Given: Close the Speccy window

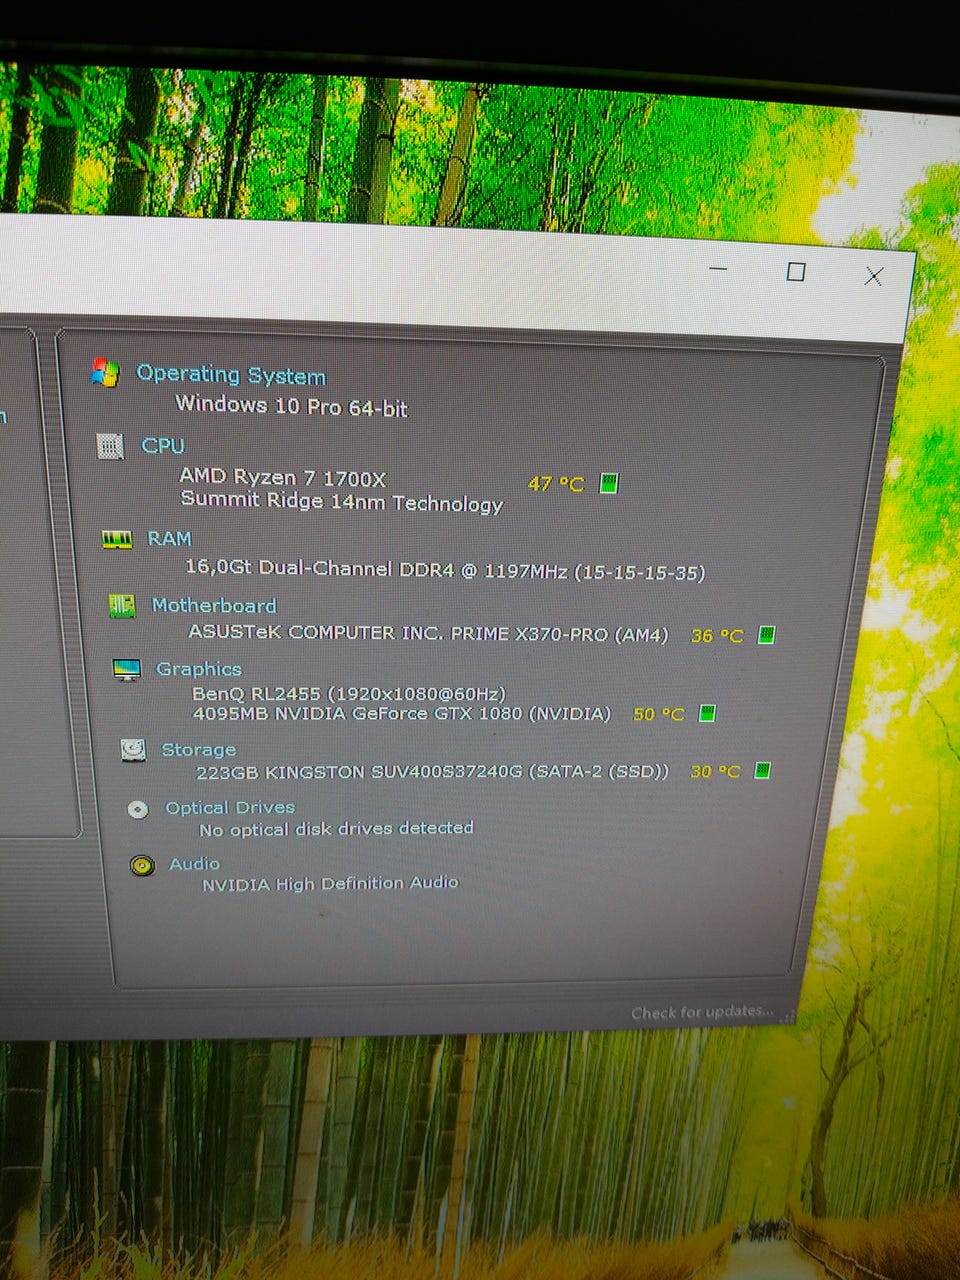Looking at the screenshot, I should click(873, 276).
